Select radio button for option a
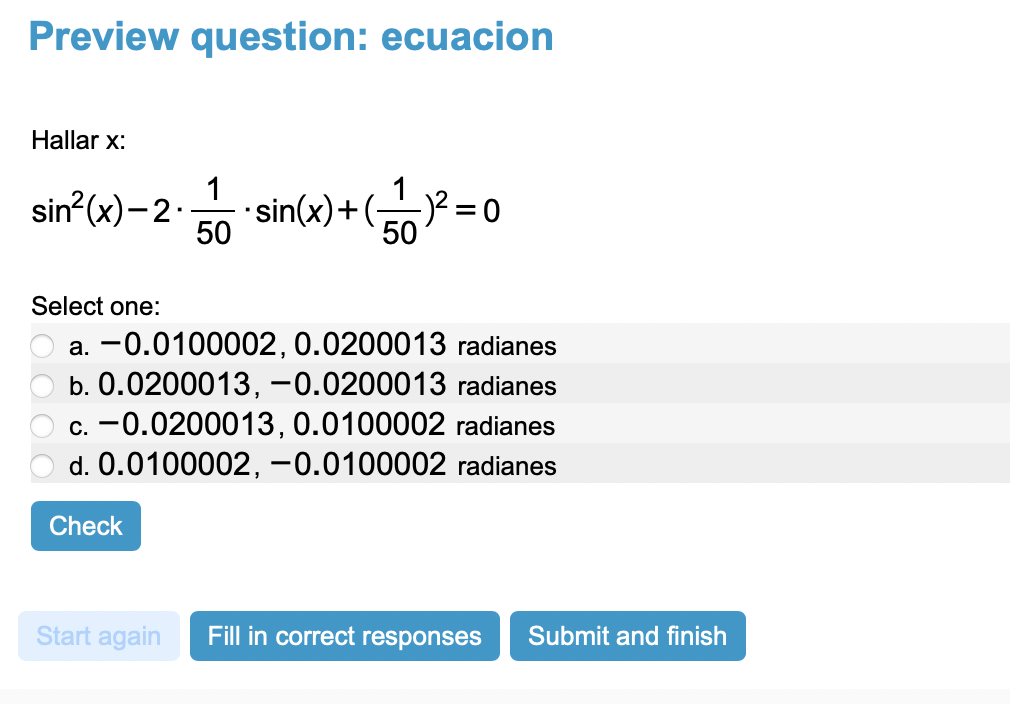This screenshot has height=704, width=1010. point(42,346)
